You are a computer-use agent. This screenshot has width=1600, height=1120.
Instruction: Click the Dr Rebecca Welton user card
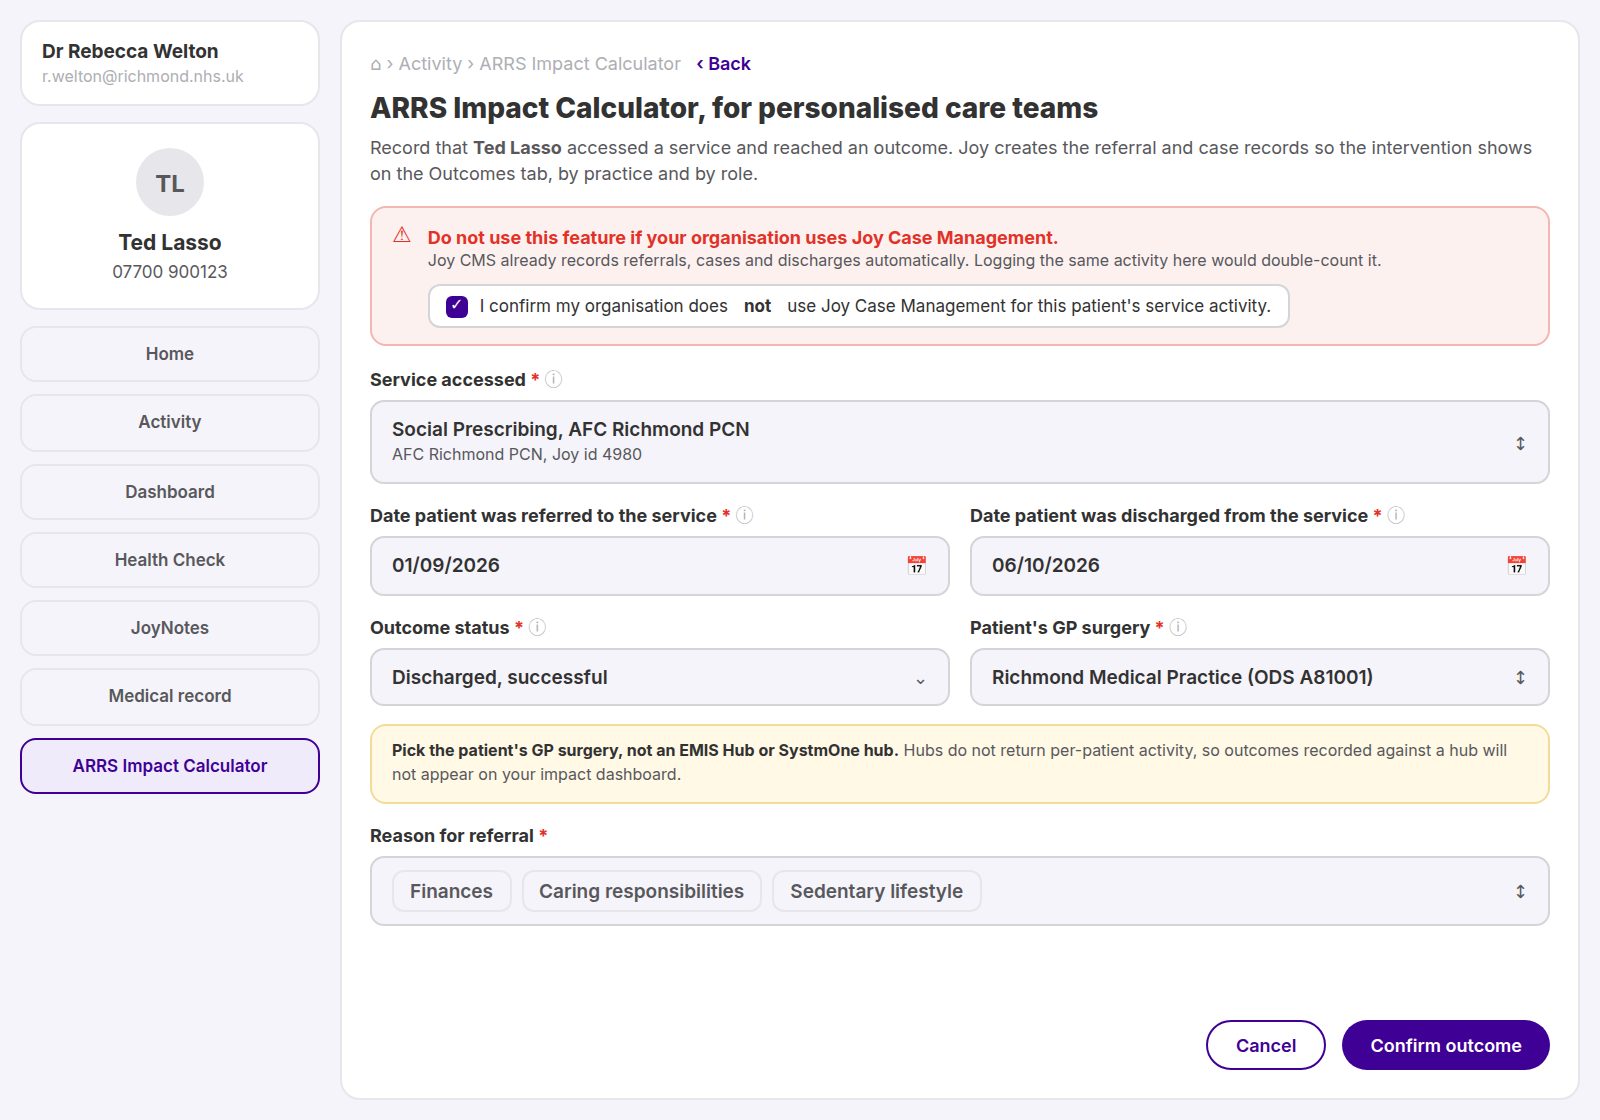pyautogui.click(x=170, y=63)
